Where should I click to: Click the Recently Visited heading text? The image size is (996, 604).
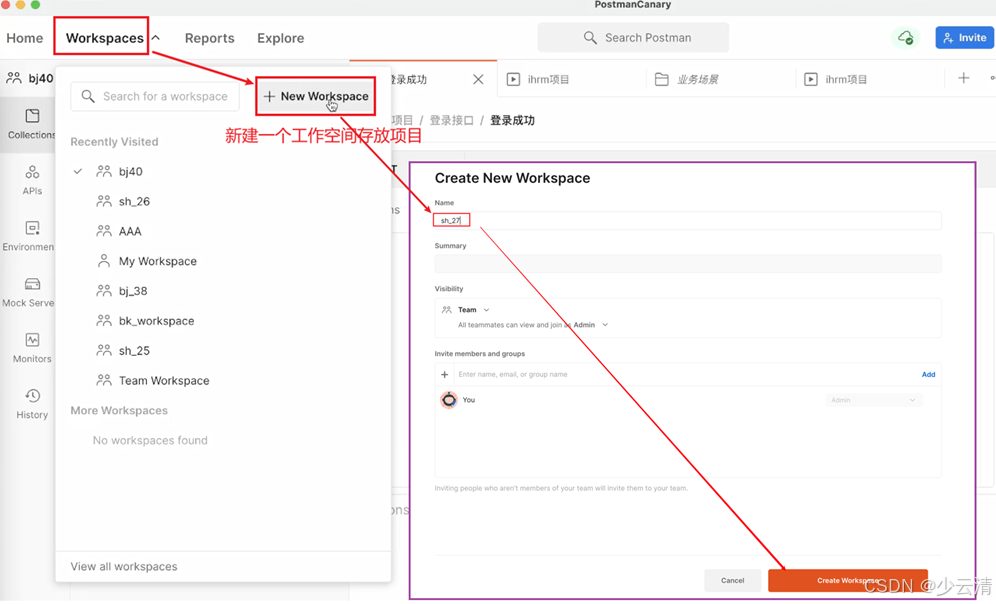click(x=114, y=142)
